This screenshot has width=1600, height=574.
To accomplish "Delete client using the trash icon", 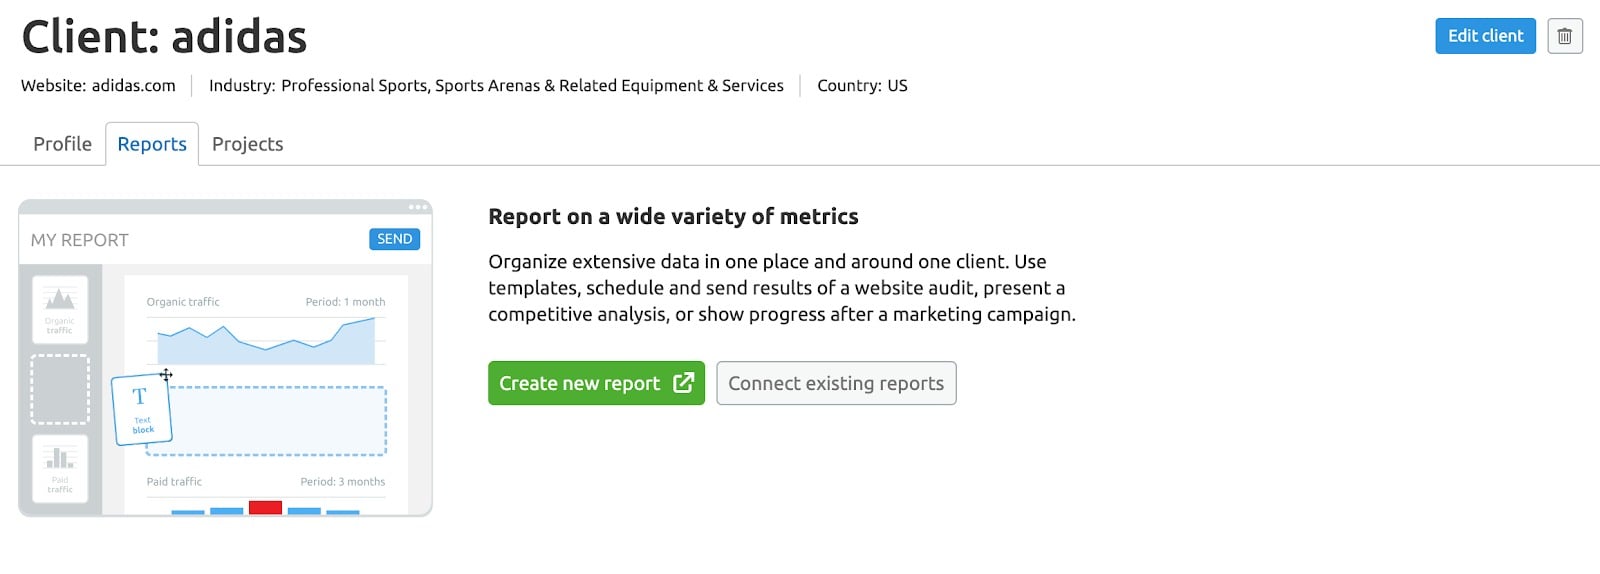I will click(1565, 36).
